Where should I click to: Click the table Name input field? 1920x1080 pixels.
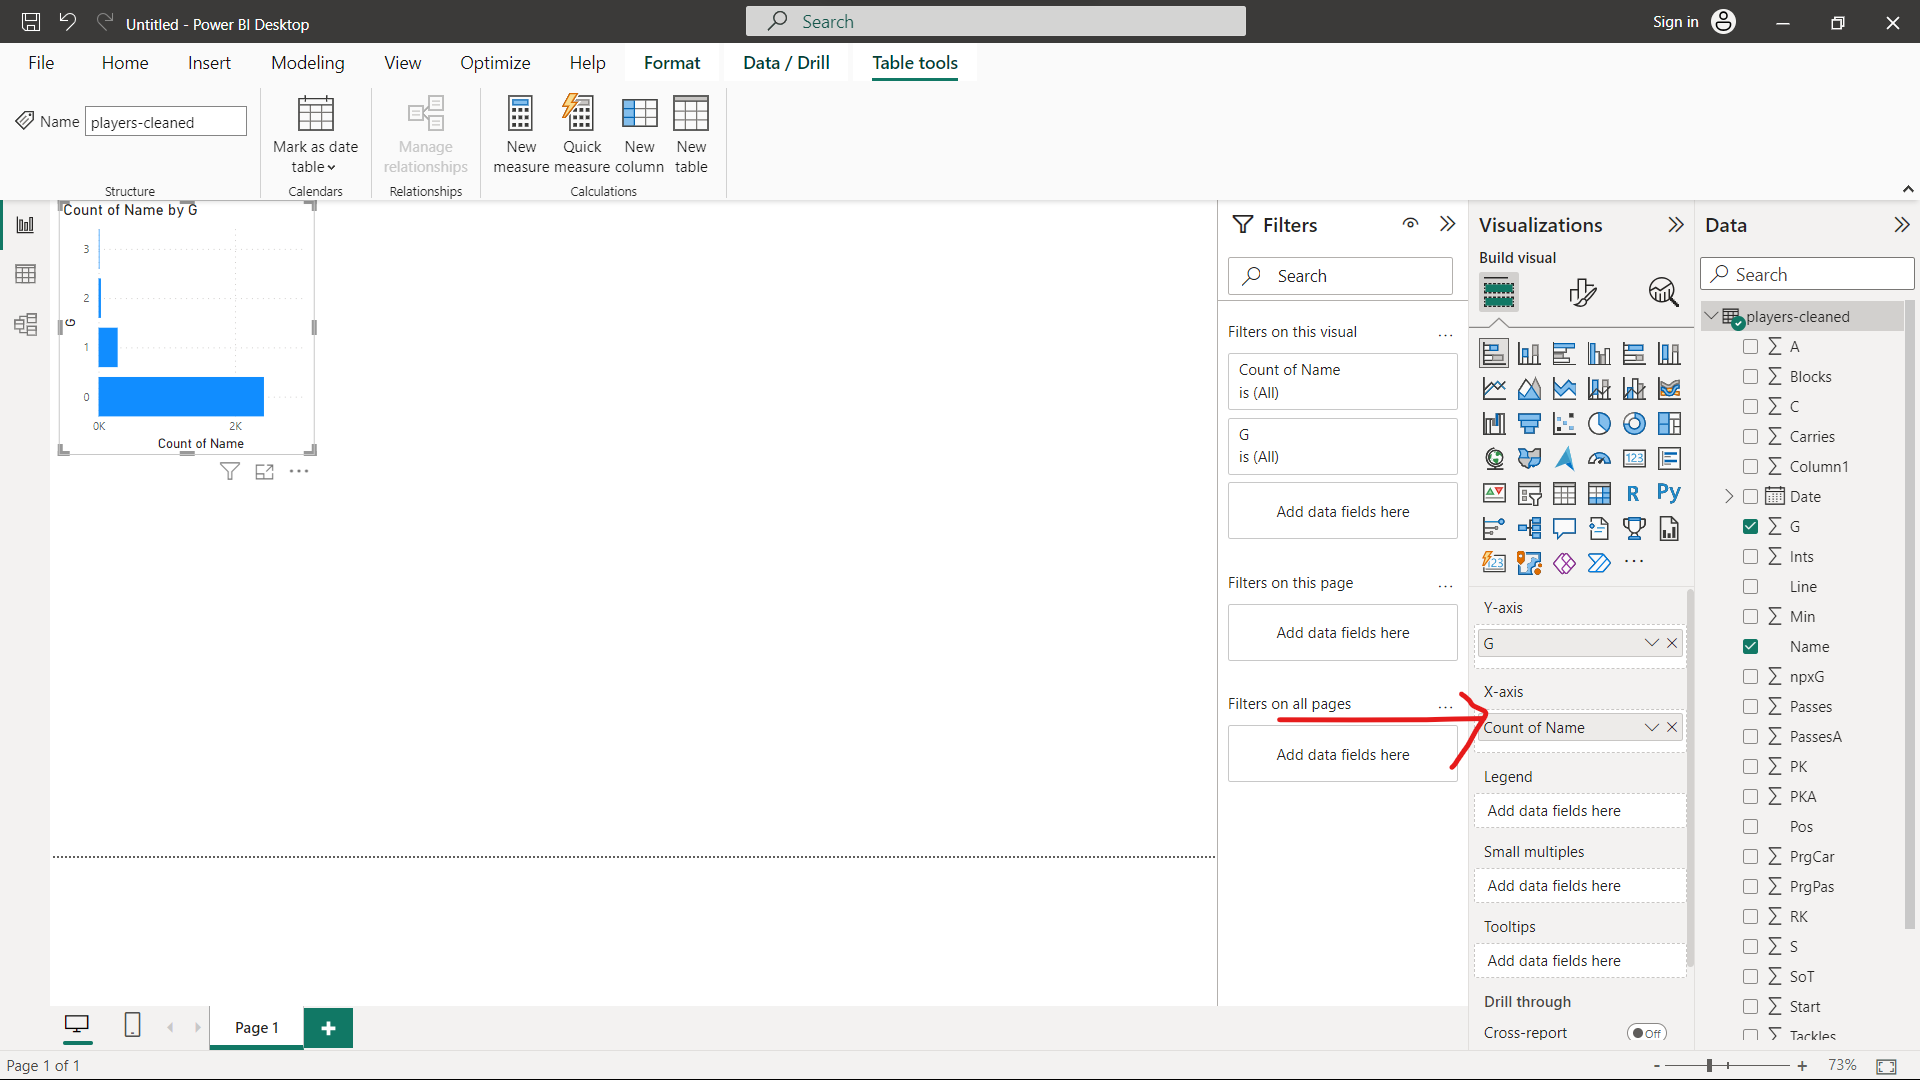[x=165, y=122]
